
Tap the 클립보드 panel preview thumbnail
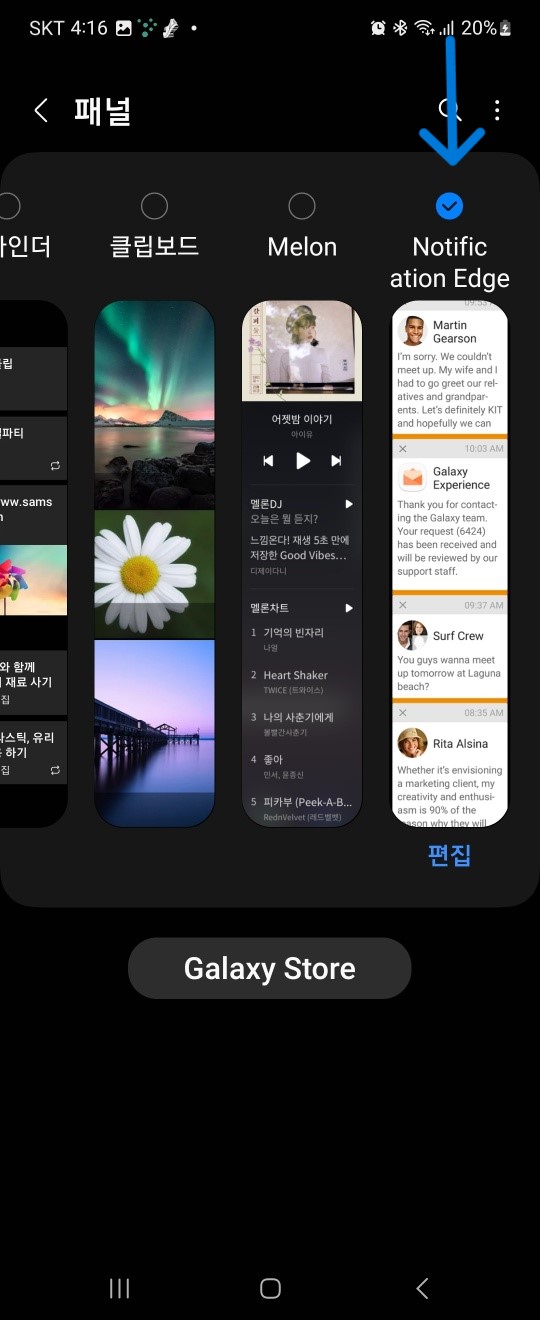pyautogui.click(x=154, y=564)
